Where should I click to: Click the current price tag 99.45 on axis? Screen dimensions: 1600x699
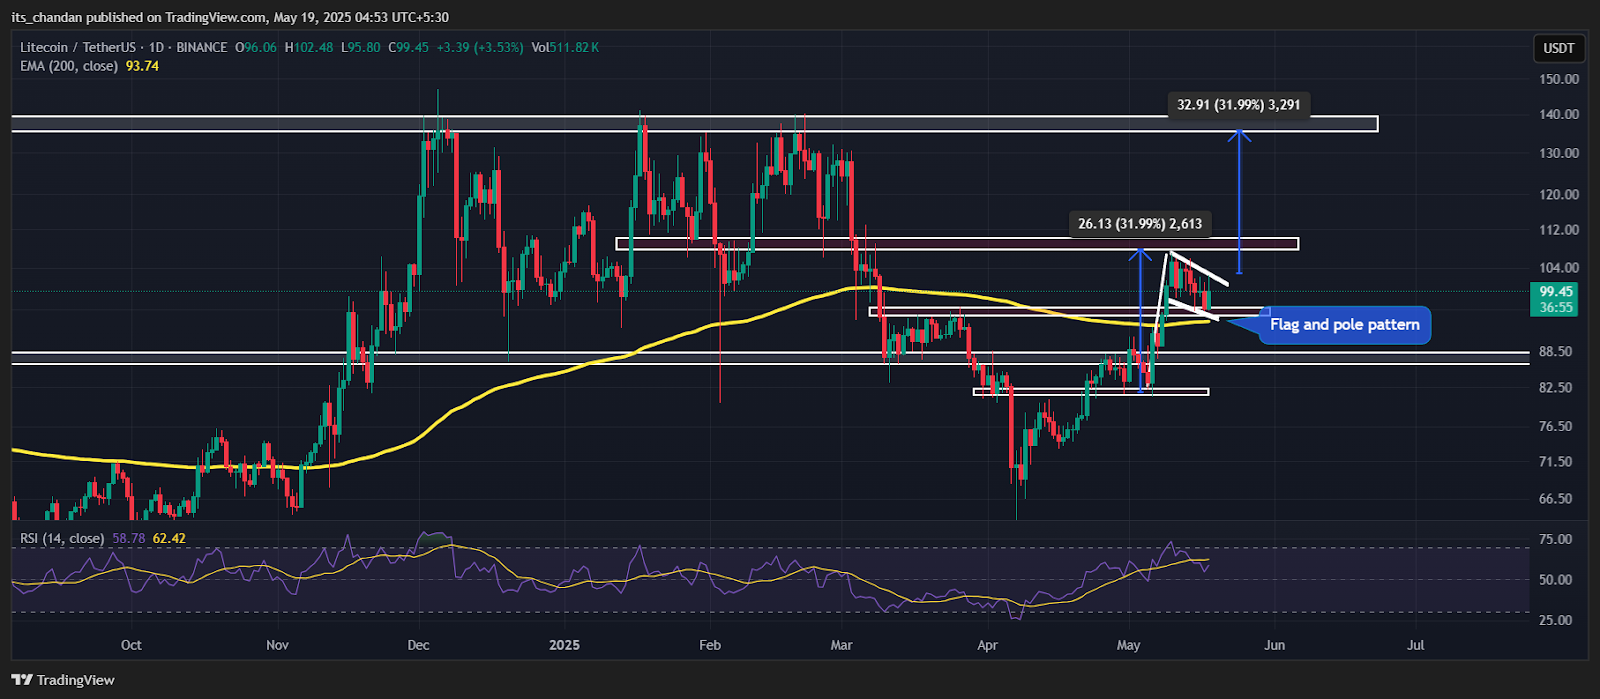click(x=1556, y=292)
